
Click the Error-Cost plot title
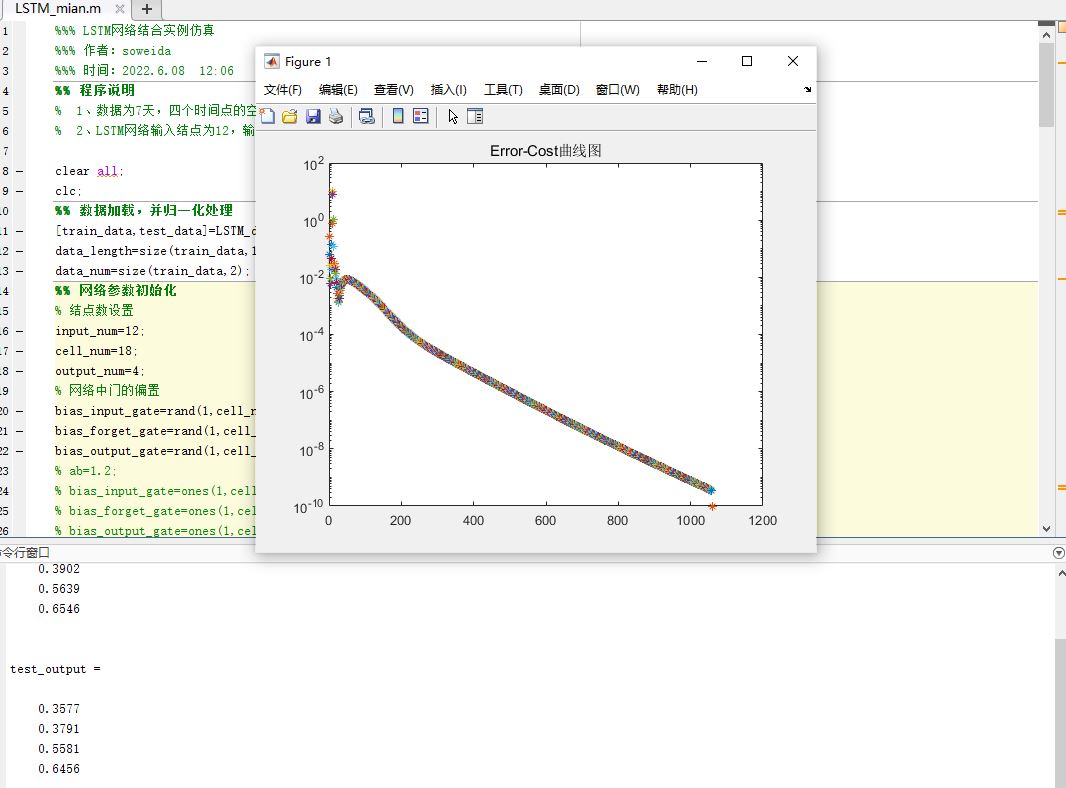click(545, 151)
